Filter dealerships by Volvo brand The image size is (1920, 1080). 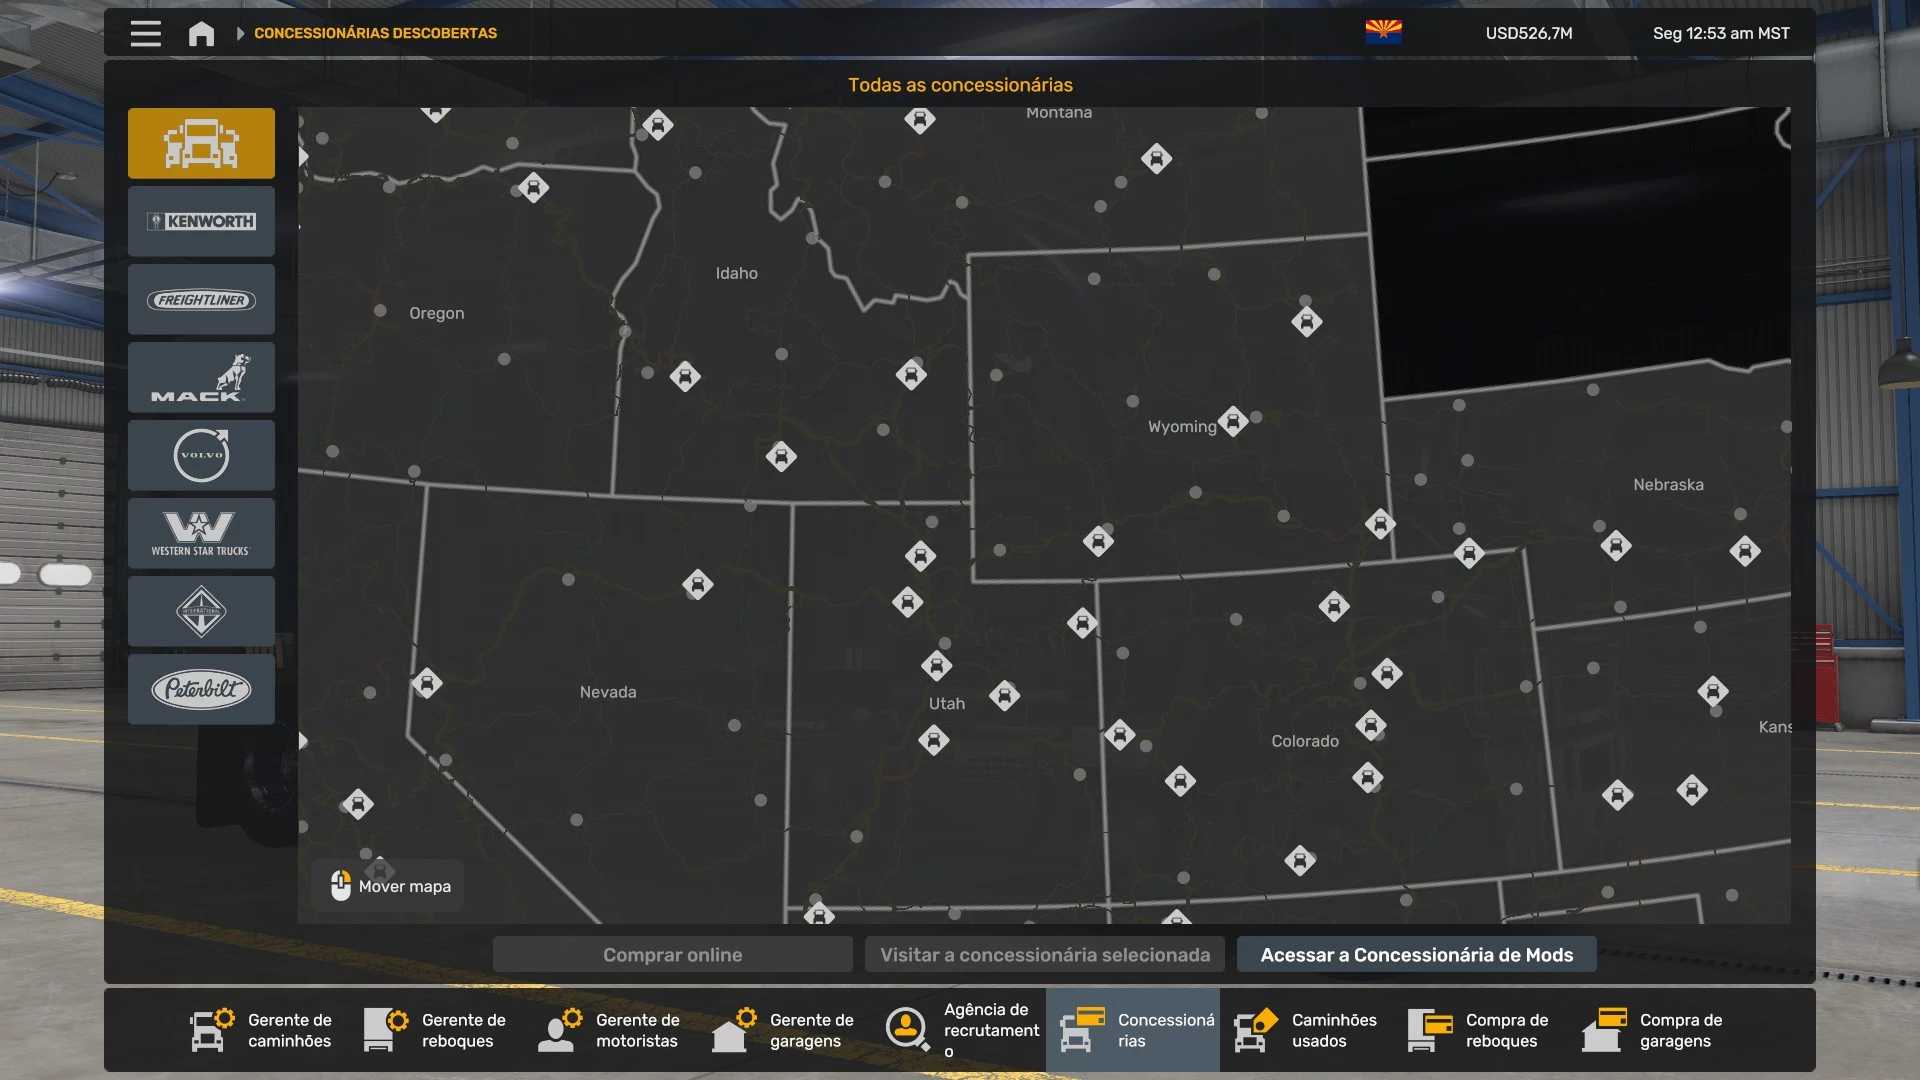[201, 455]
